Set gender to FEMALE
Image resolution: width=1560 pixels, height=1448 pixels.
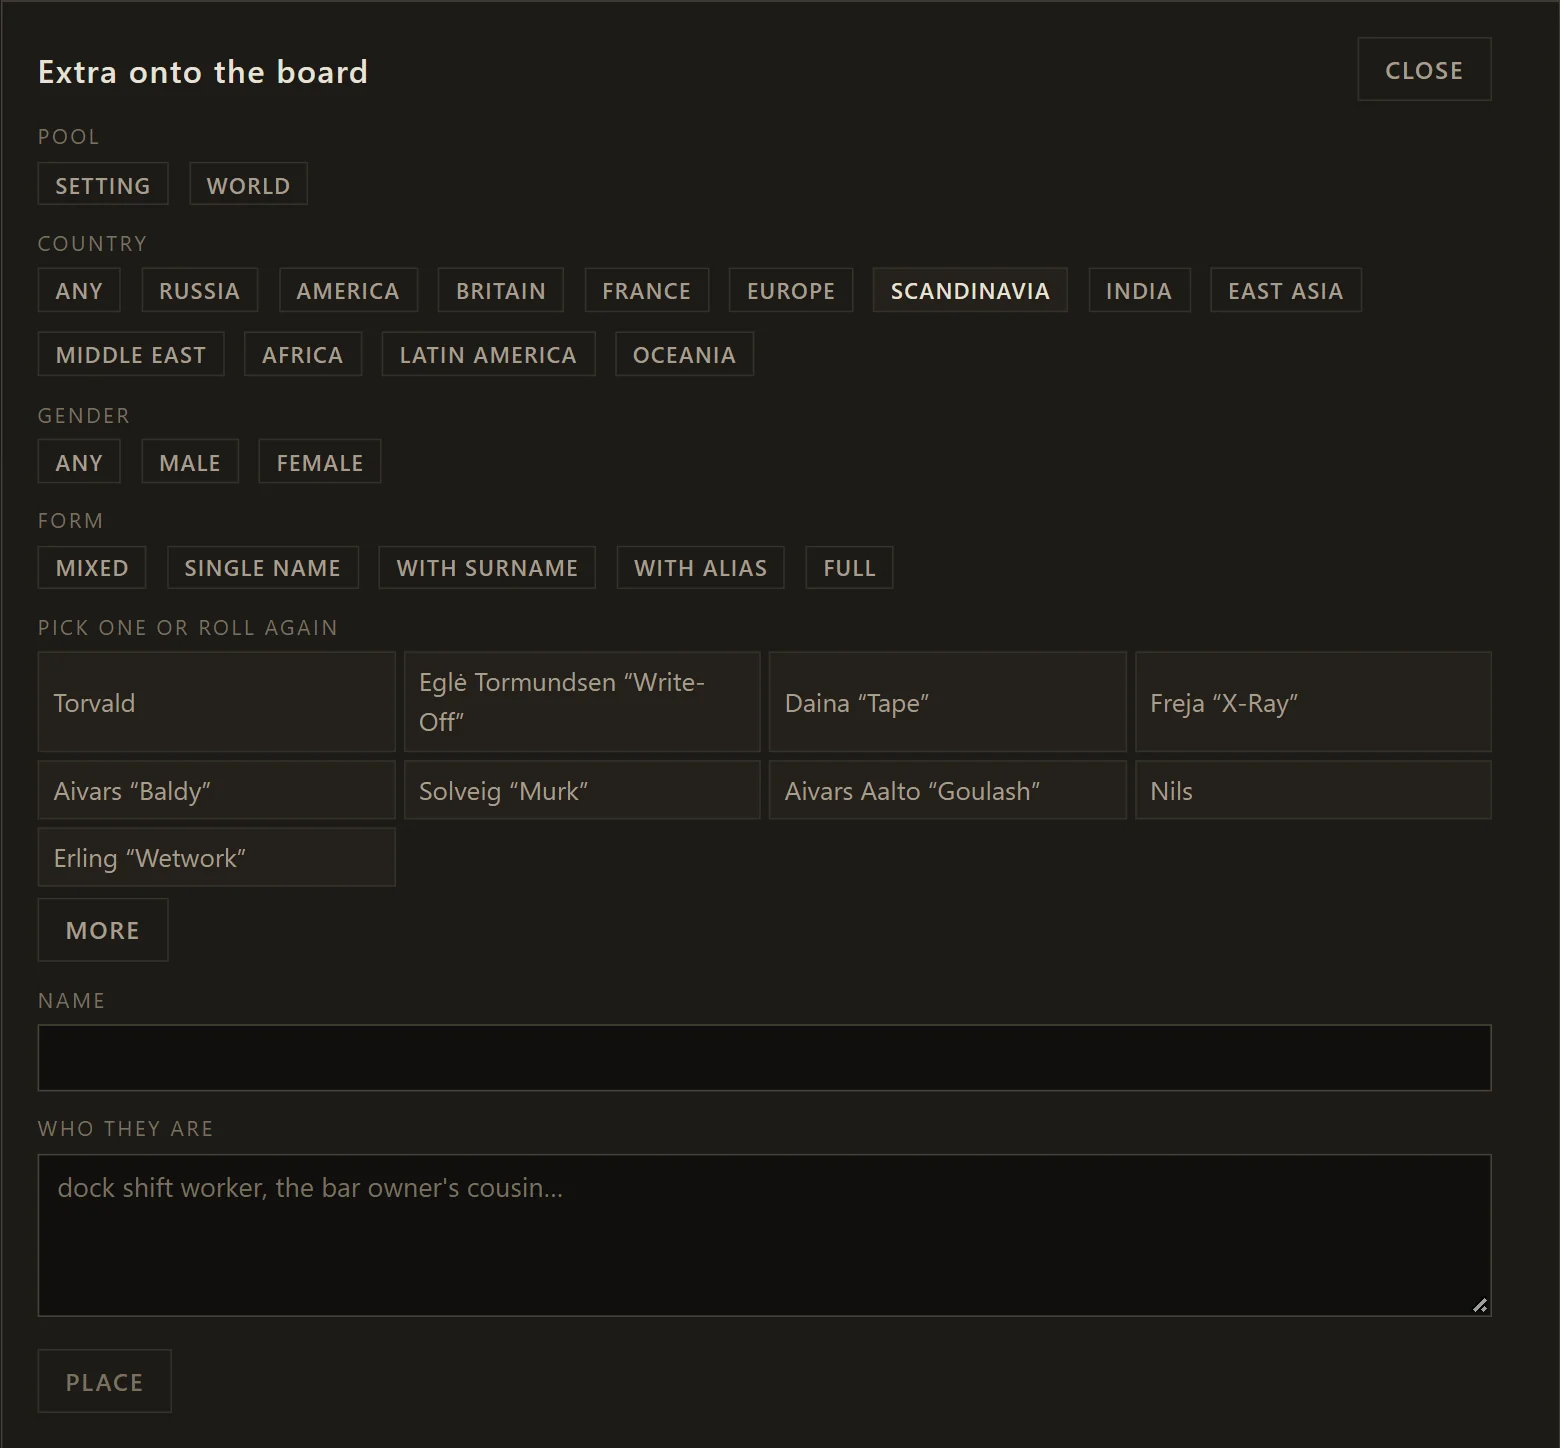(x=320, y=461)
